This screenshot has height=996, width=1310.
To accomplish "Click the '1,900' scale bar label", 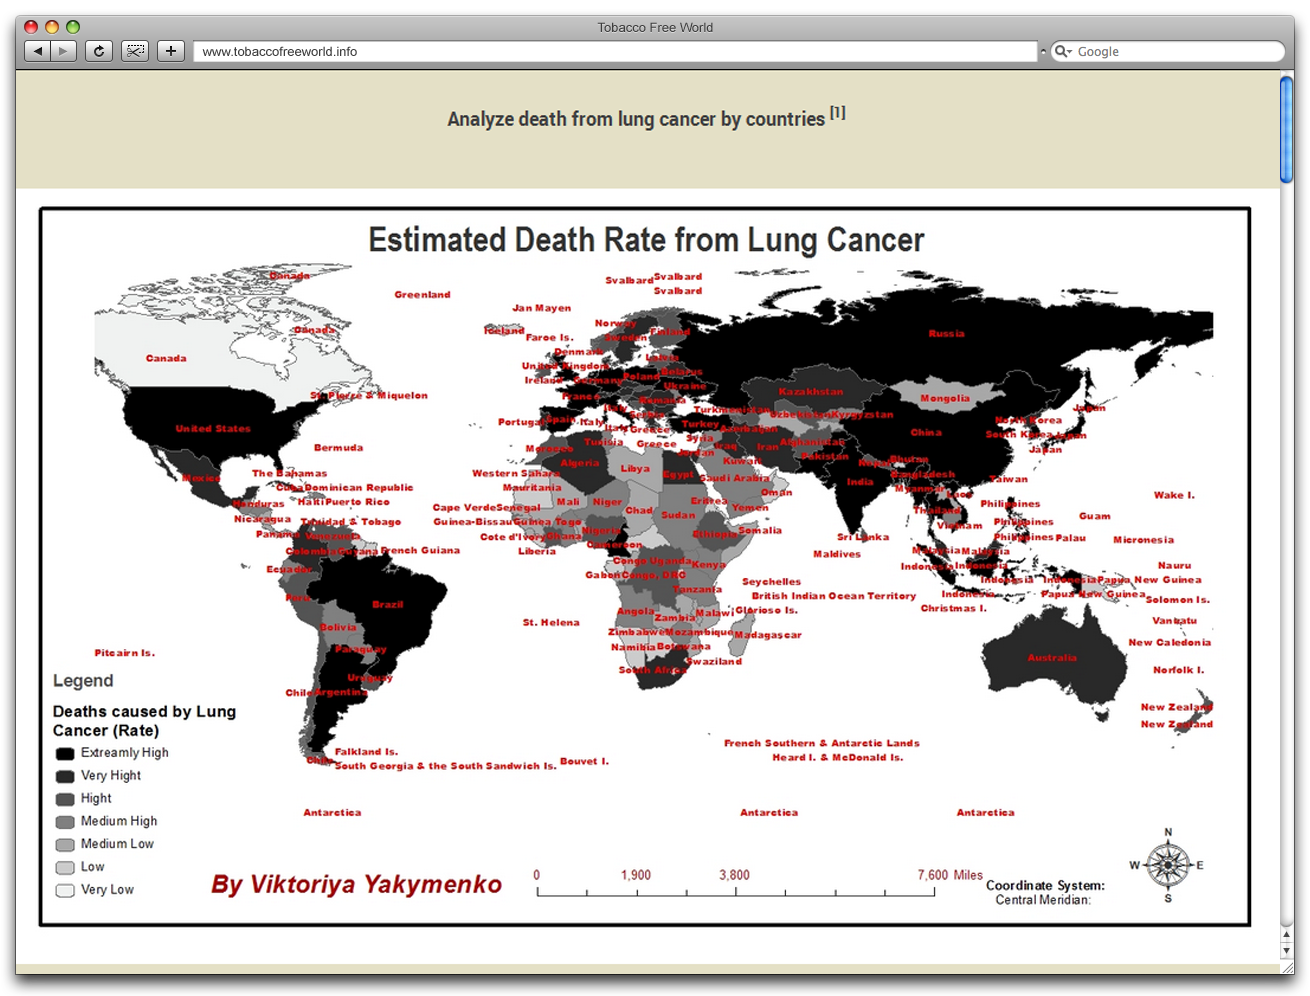I will [636, 875].
